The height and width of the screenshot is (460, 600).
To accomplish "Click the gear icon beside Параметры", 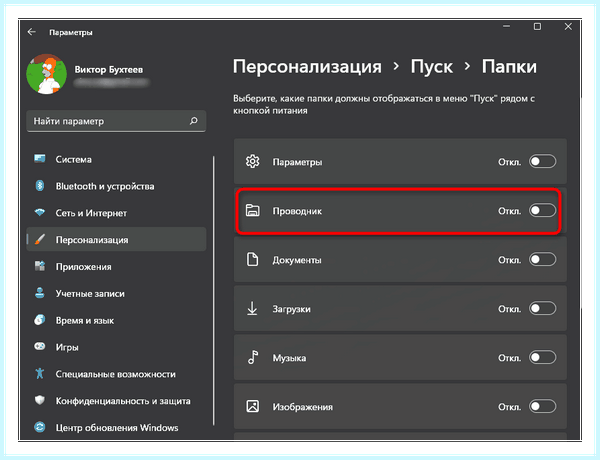I will click(x=253, y=161).
